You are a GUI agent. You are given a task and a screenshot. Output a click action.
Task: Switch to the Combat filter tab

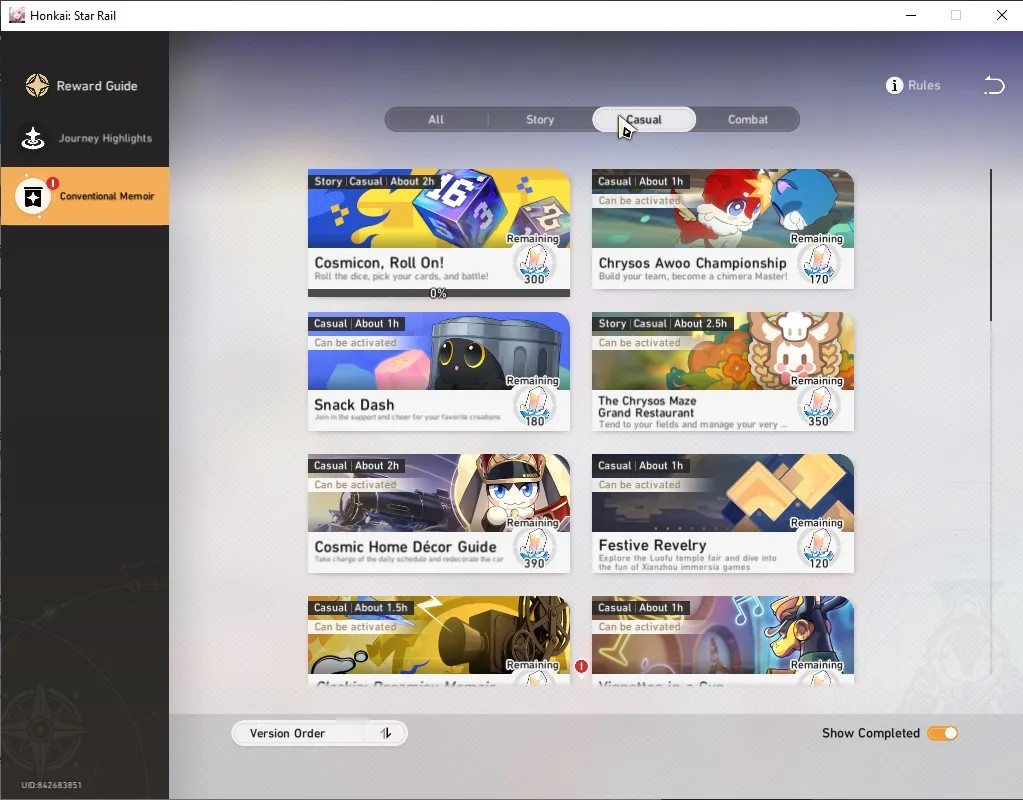click(x=748, y=119)
